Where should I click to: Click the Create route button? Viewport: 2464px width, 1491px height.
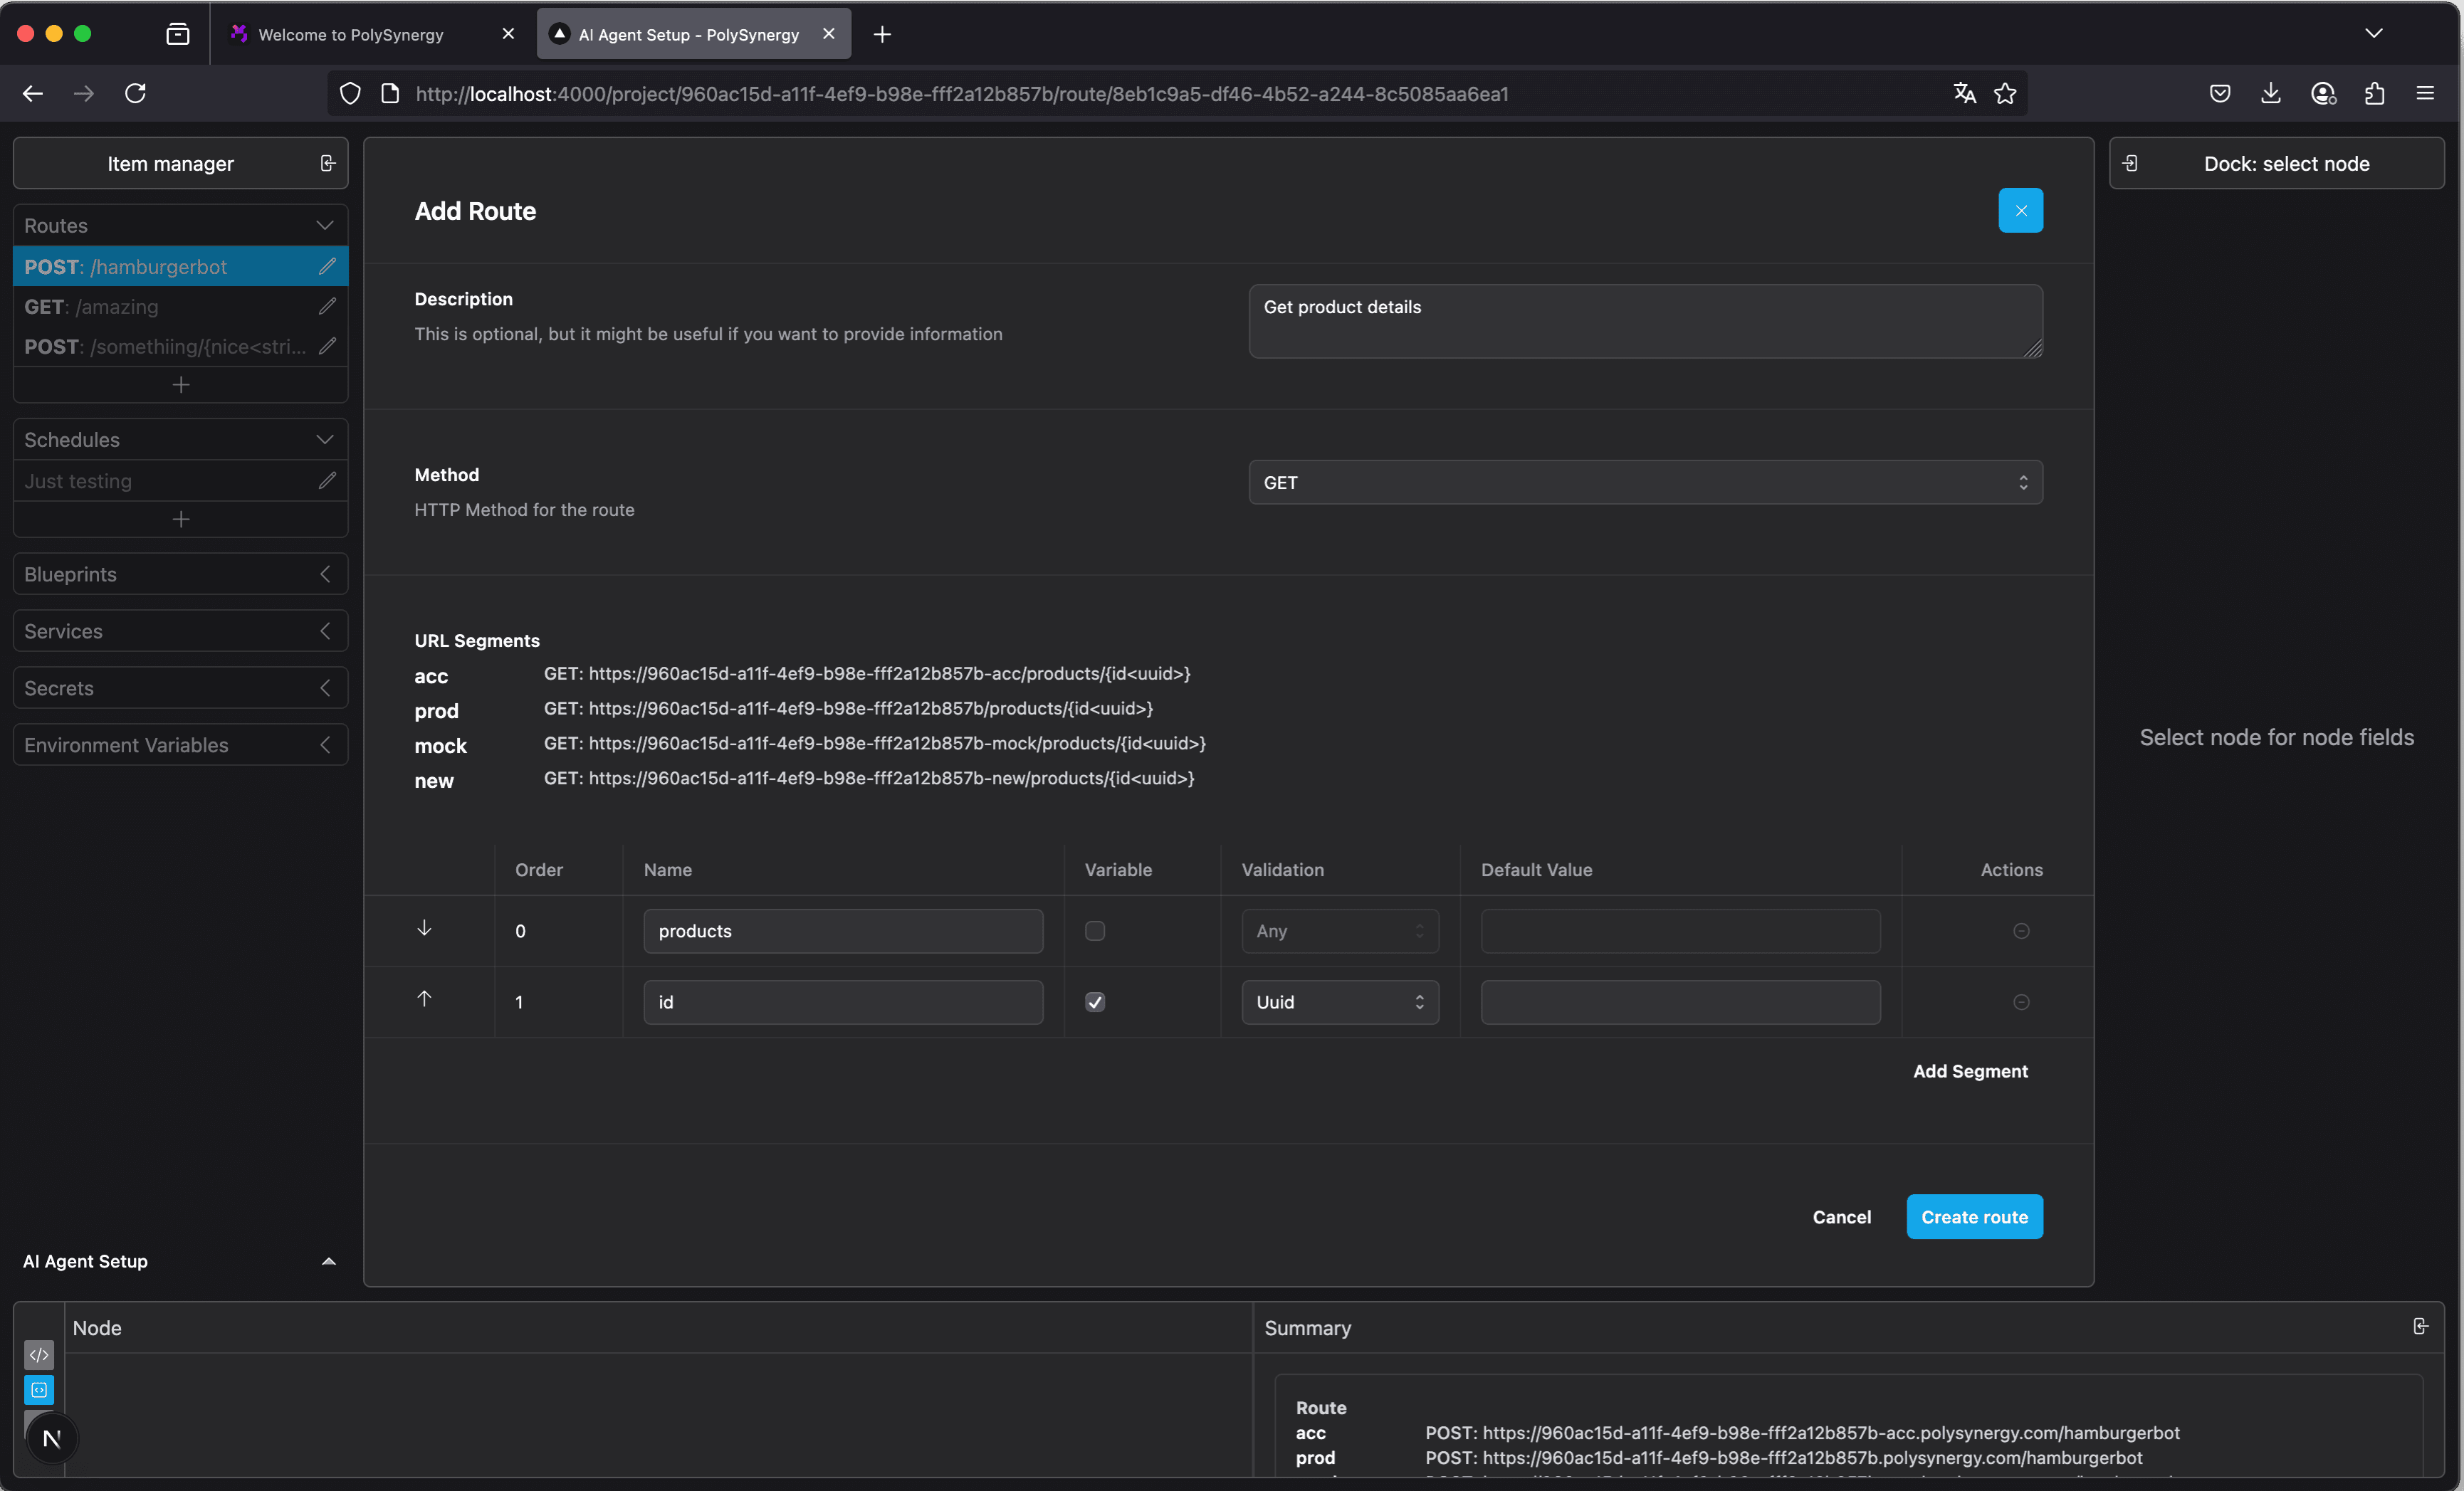1974,1217
